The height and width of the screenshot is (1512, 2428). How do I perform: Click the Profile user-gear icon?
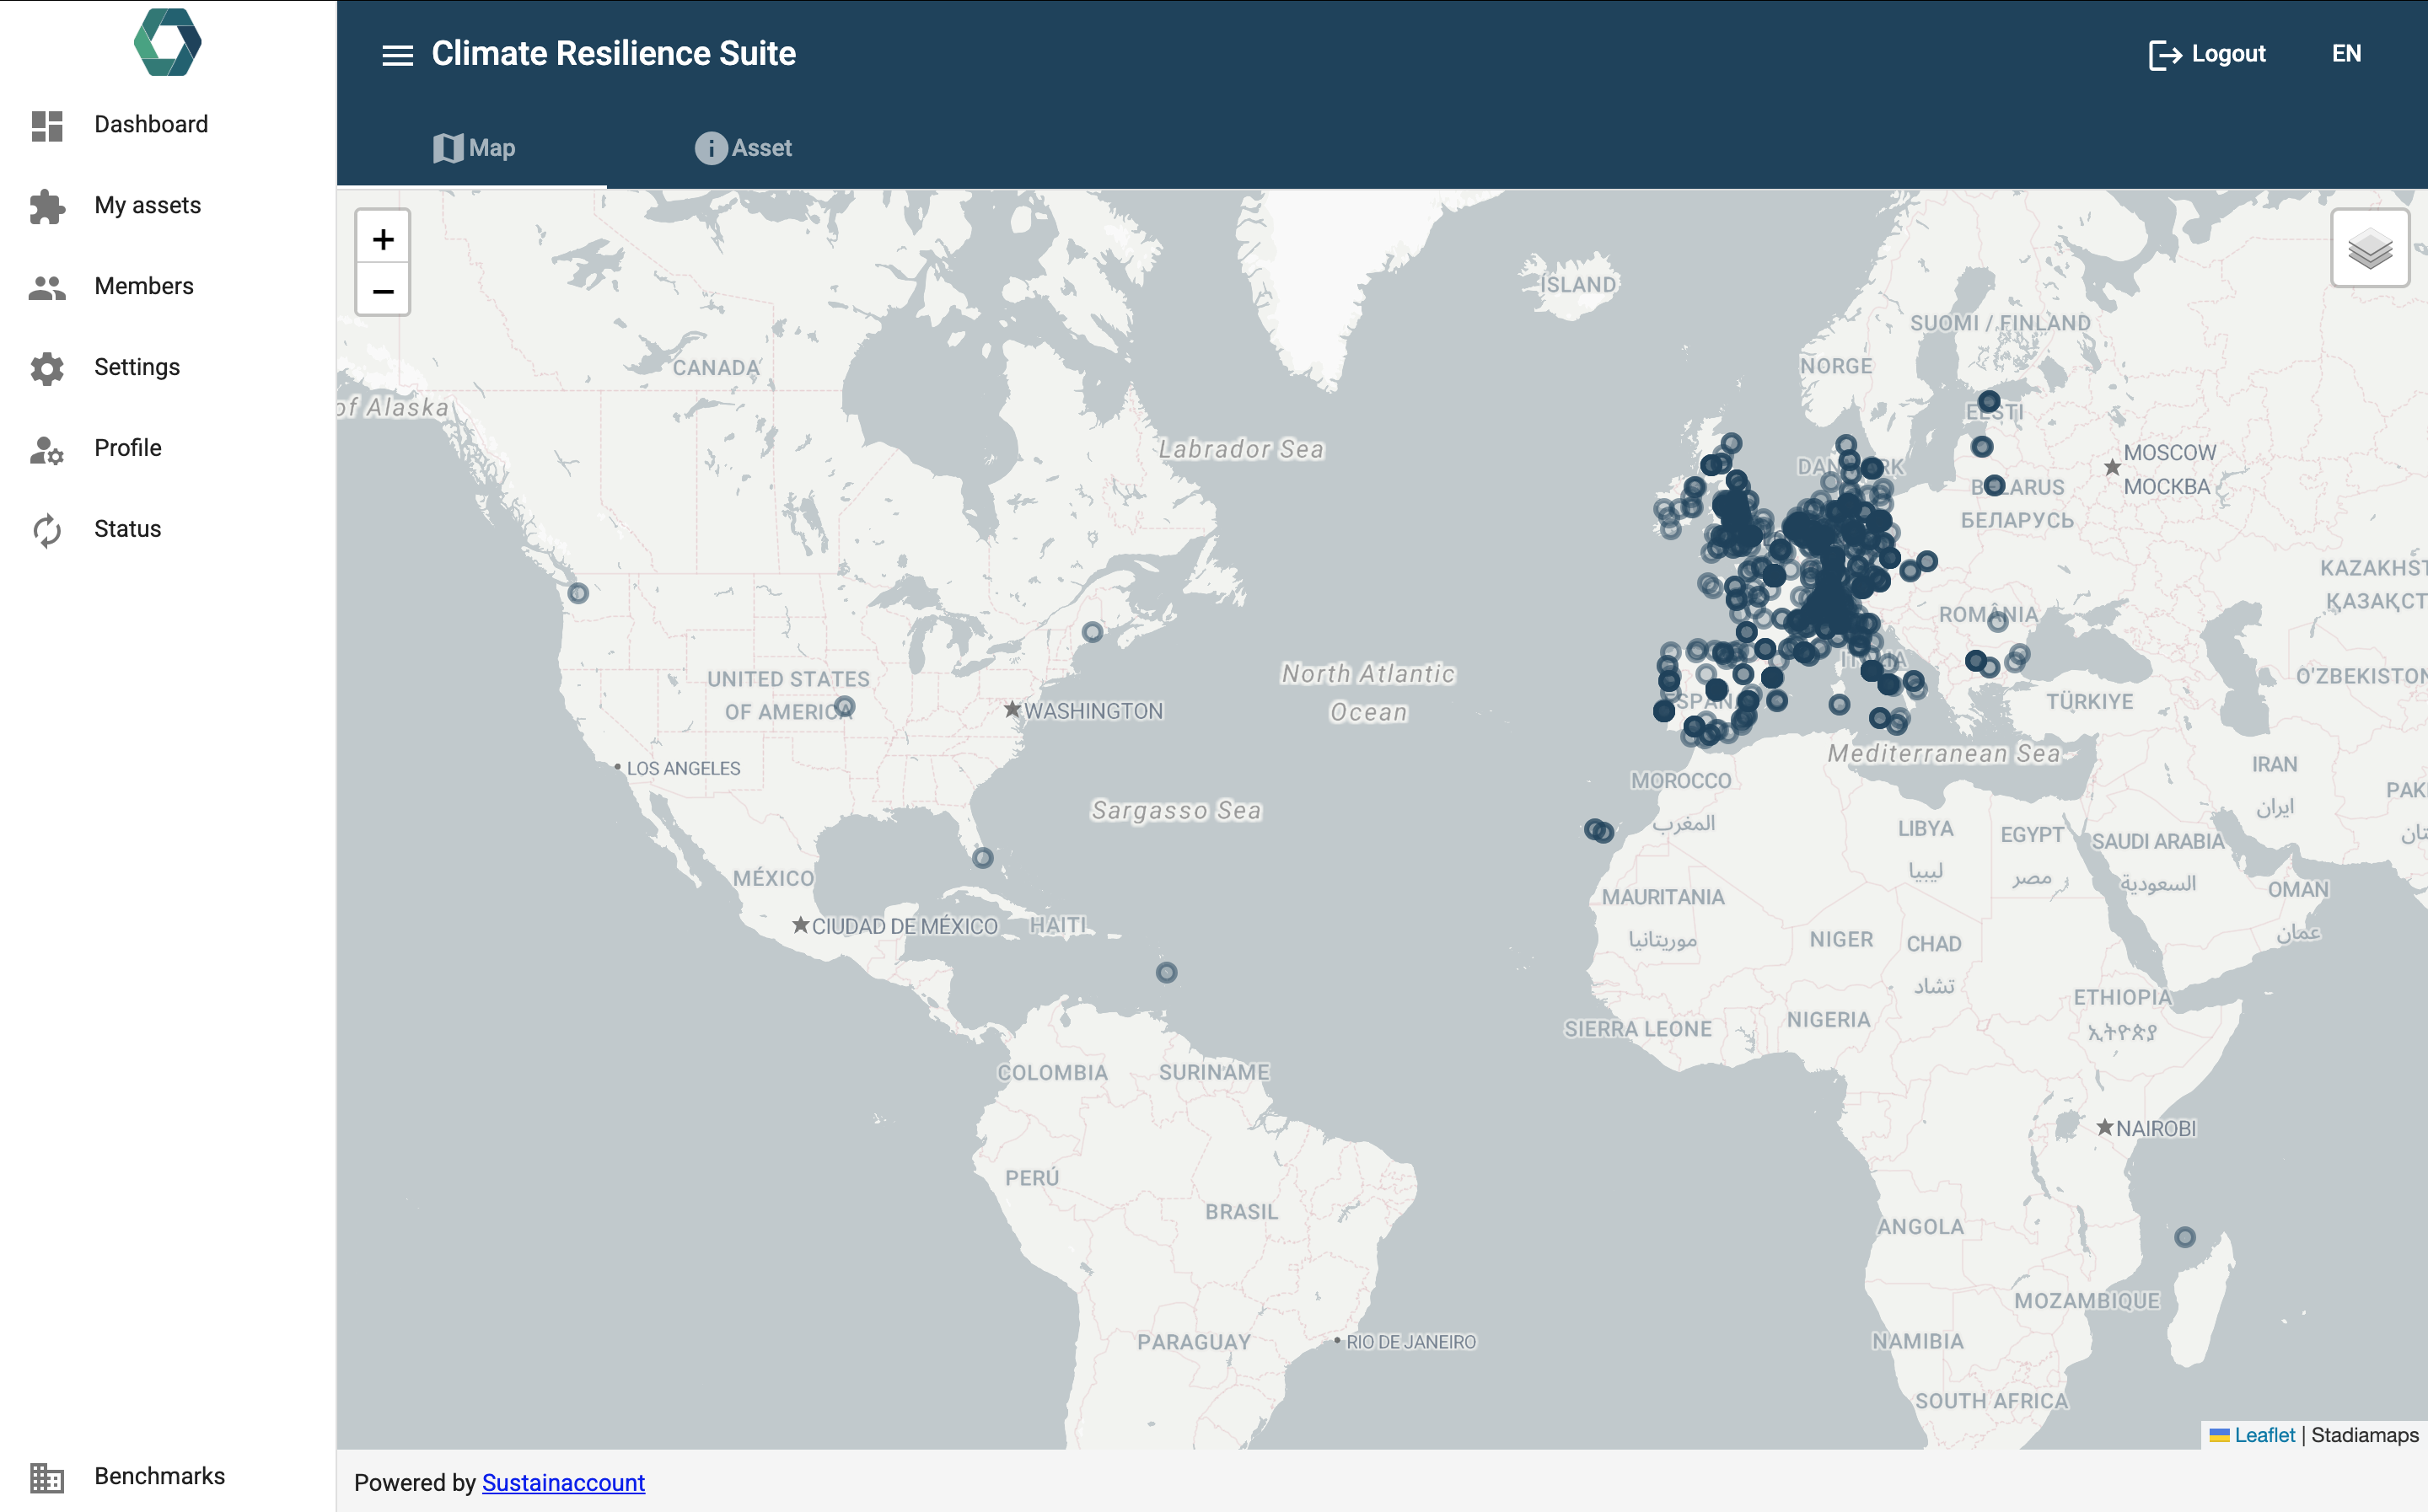[47, 449]
